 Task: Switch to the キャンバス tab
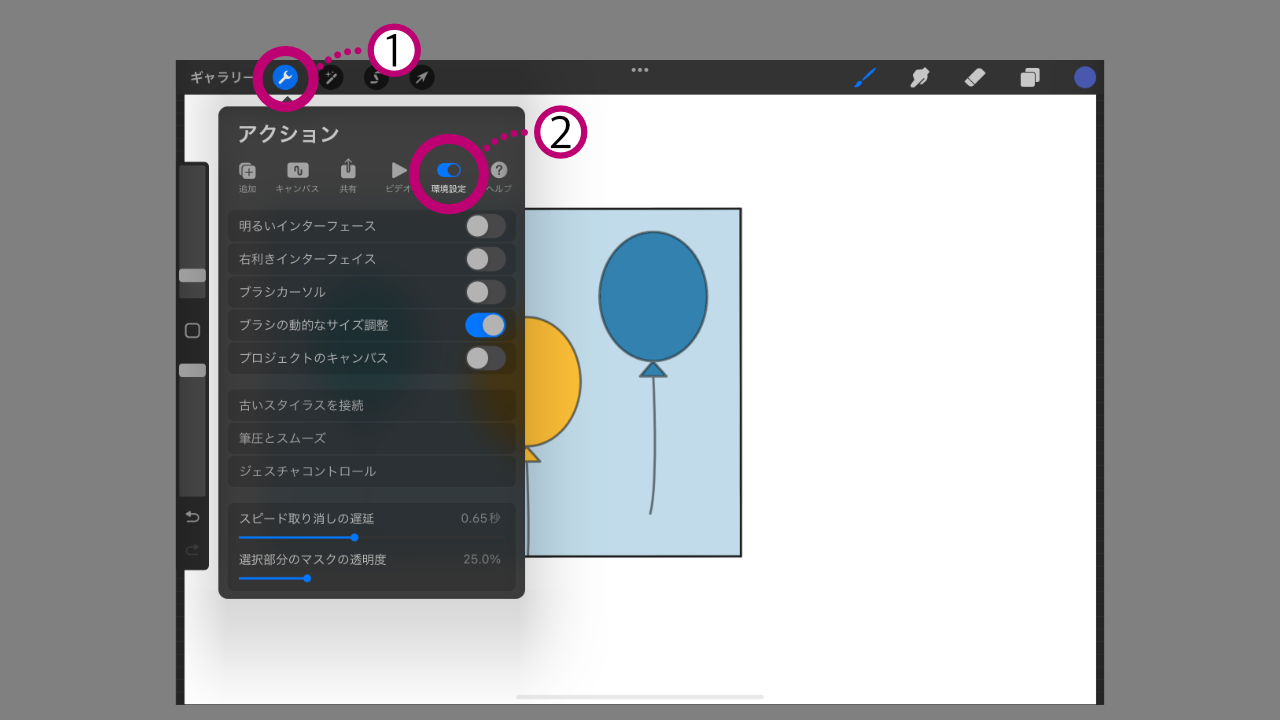tap(297, 177)
